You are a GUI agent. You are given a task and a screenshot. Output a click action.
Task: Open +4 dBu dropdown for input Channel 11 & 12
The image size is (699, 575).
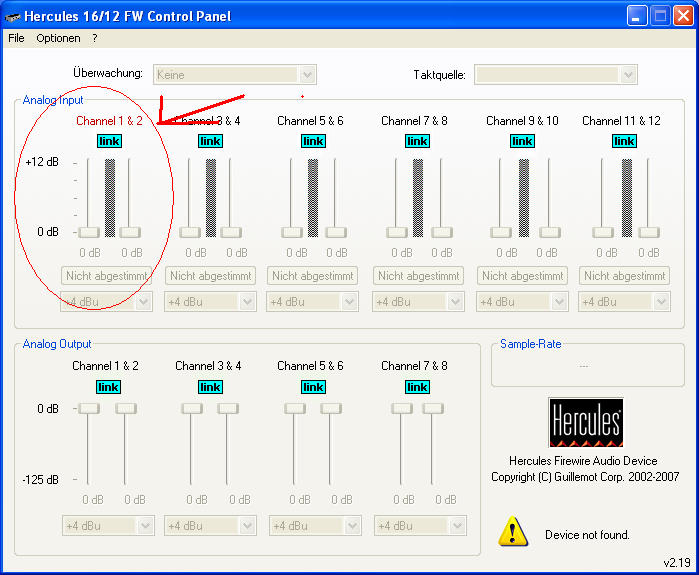[x=624, y=302]
